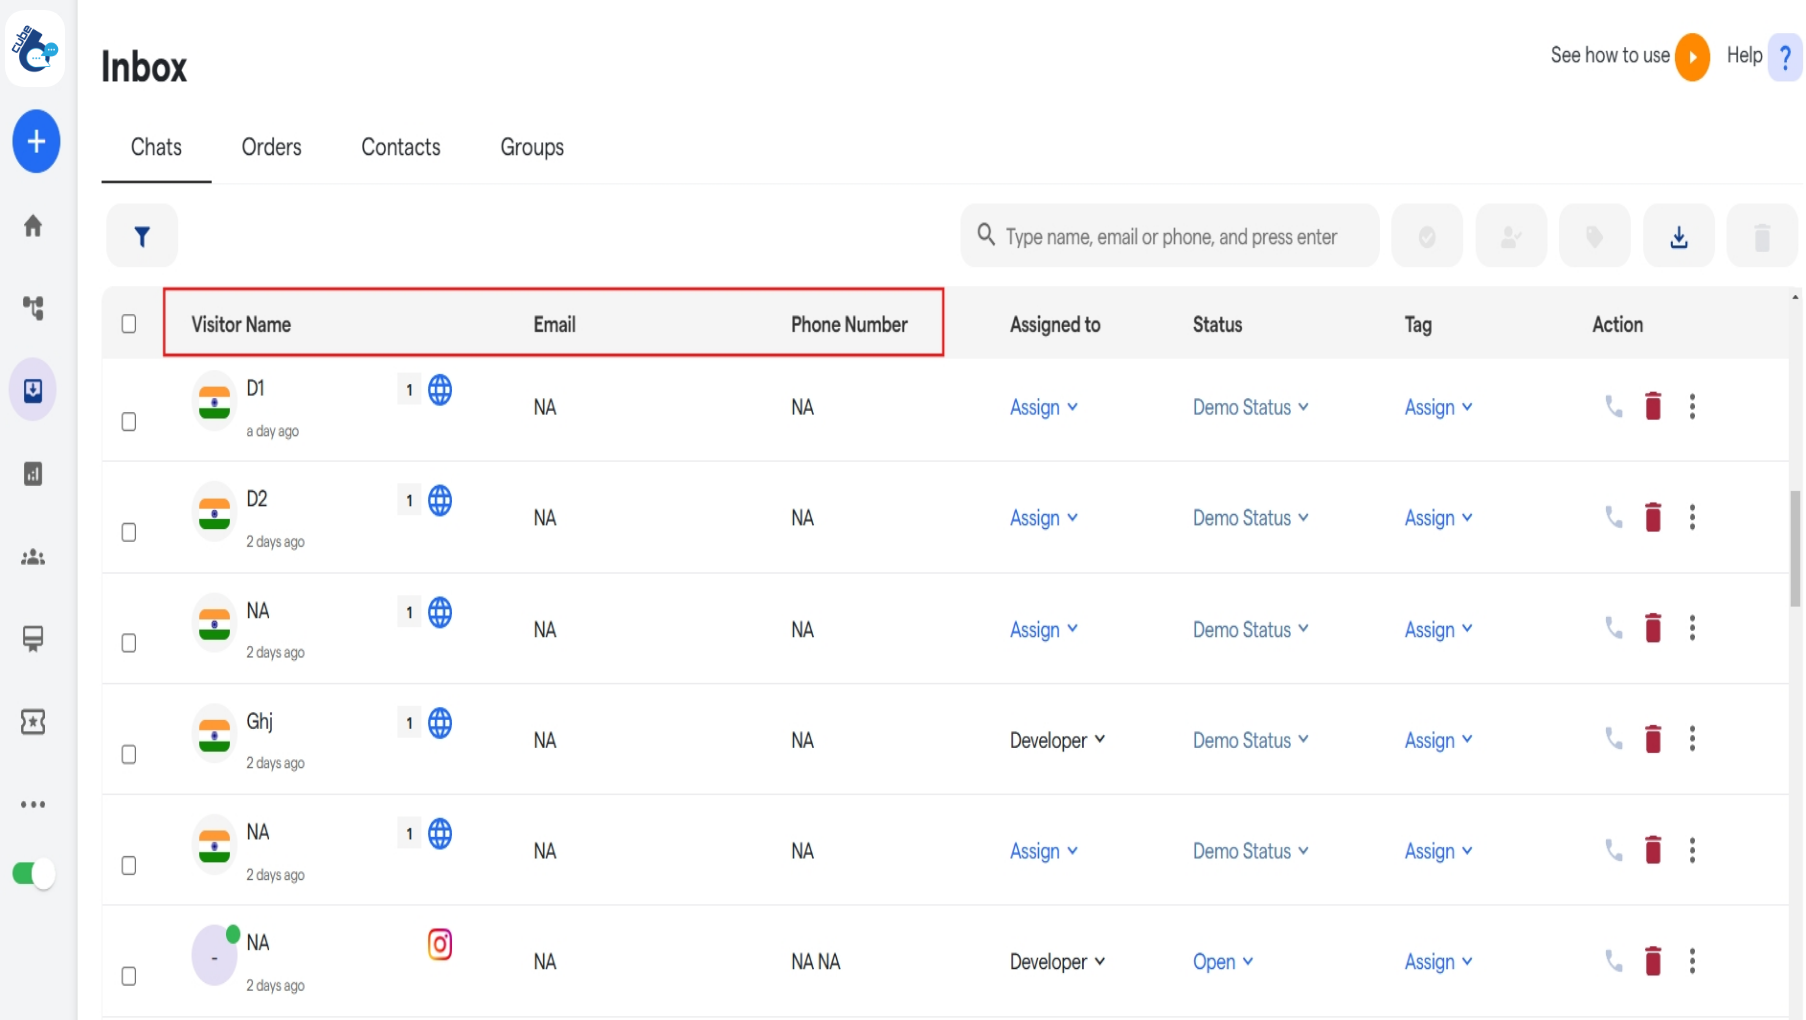Image resolution: width=1806 pixels, height=1020 pixels.
Task: Expand the Developer dropdown for Ghj
Action: click(x=1057, y=740)
